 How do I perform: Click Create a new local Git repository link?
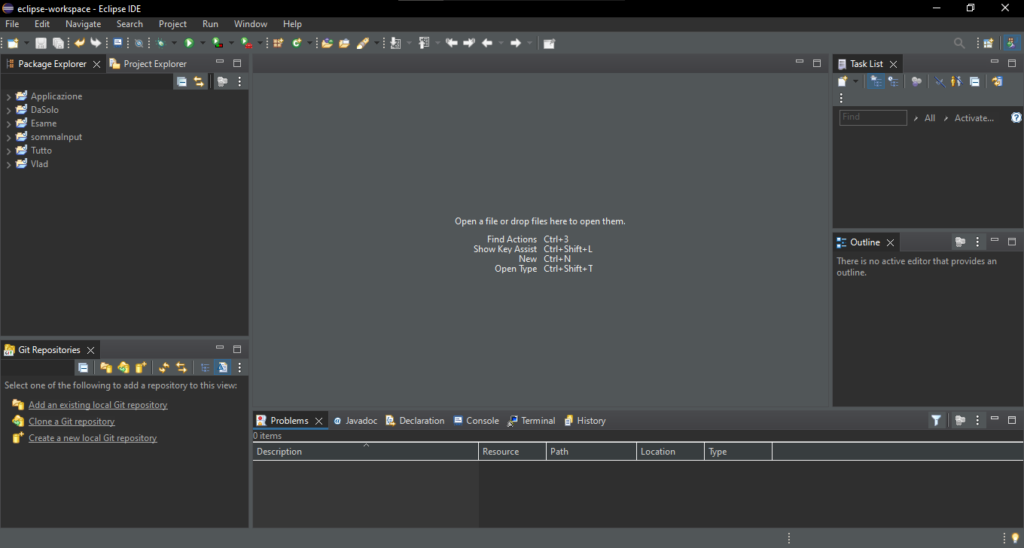pyautogui.click(x=93, y=438)
